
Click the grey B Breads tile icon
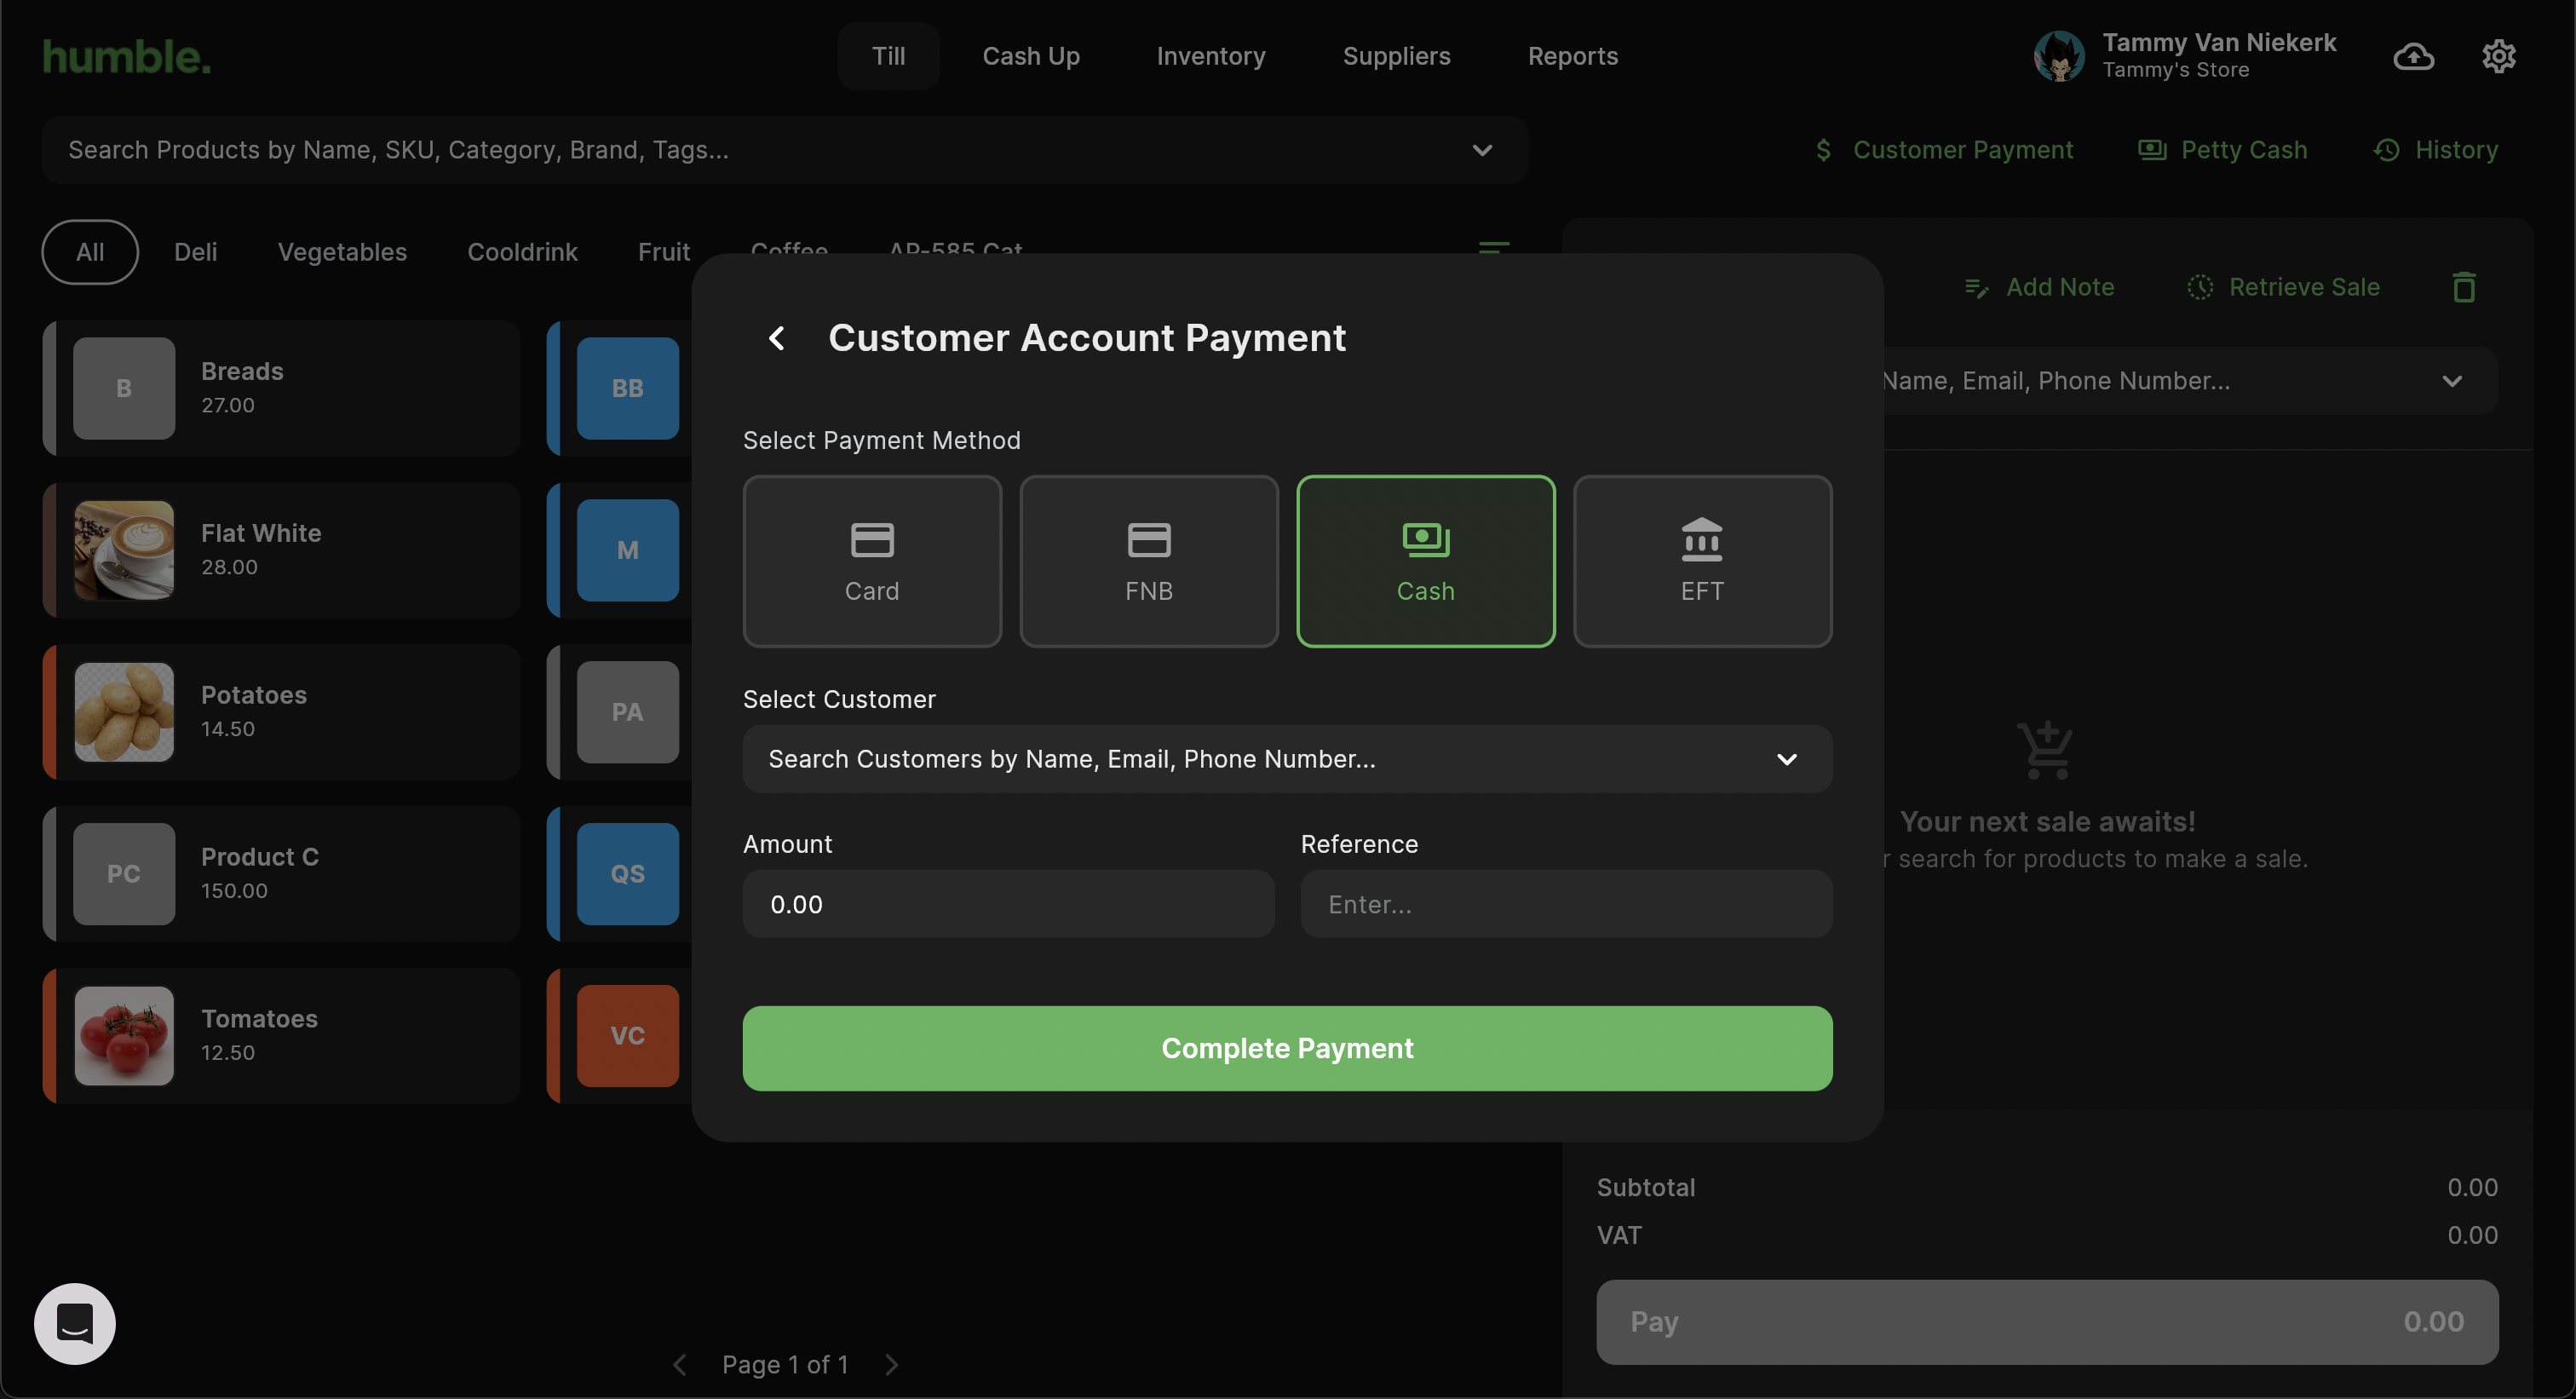[124, 388]
